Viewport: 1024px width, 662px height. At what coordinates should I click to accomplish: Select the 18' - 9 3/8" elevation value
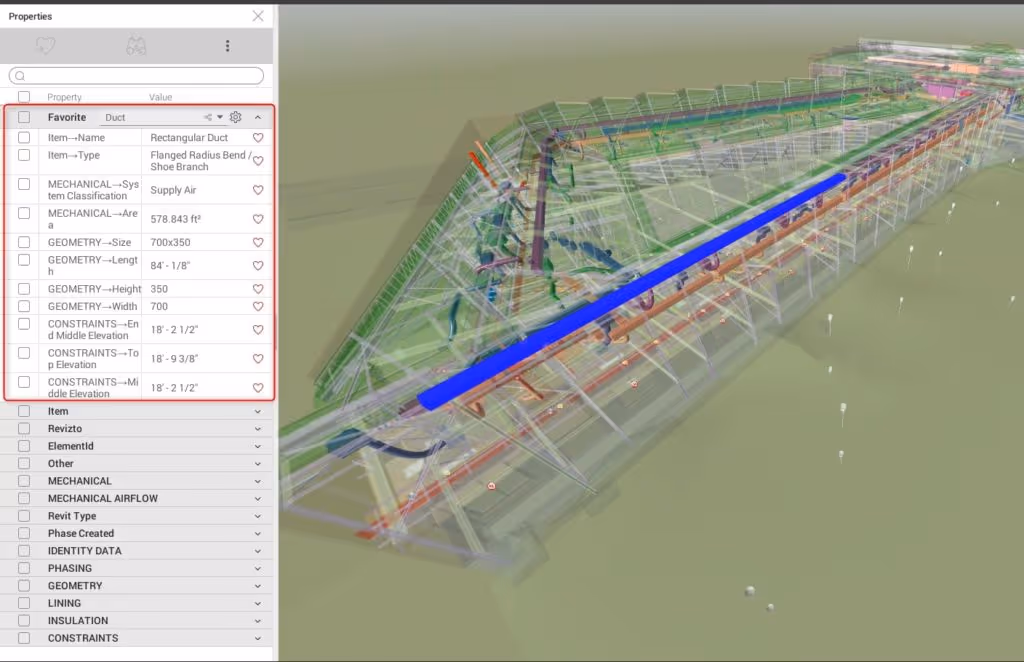[x=174, y=358]
